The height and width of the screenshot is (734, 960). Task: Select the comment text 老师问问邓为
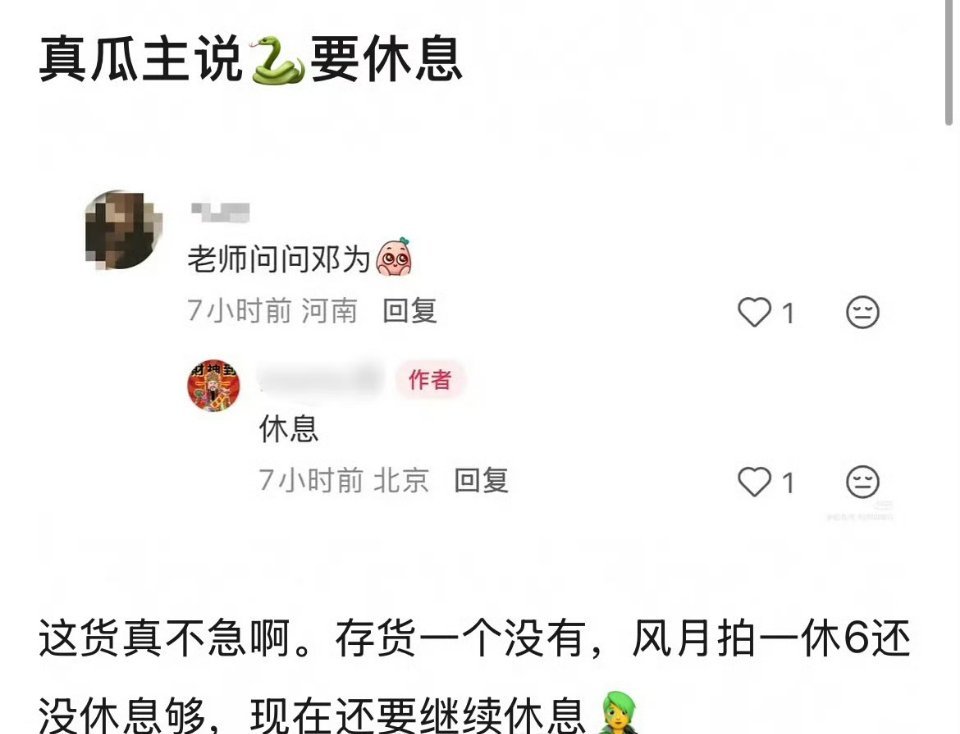pyautogui.click(x=279, y=259)
